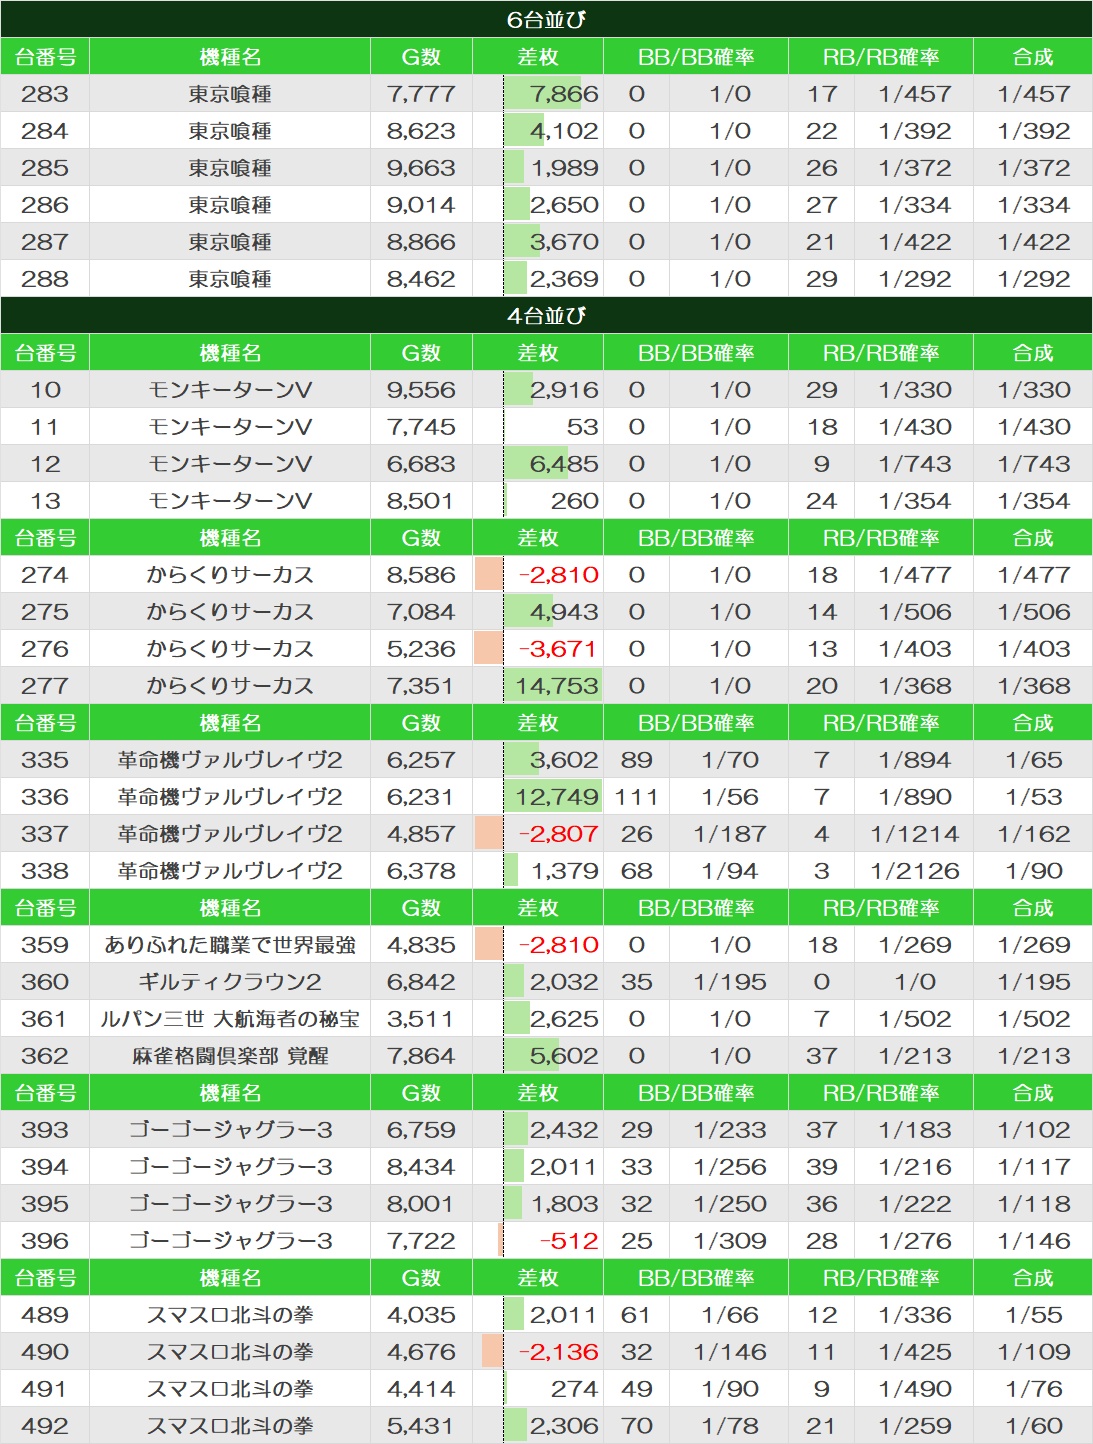Viewport: 1093px width, 1444px height.
Task: Select 12,749 difference for machine 336
Action: pyautogui.click(x=558, y=797)
